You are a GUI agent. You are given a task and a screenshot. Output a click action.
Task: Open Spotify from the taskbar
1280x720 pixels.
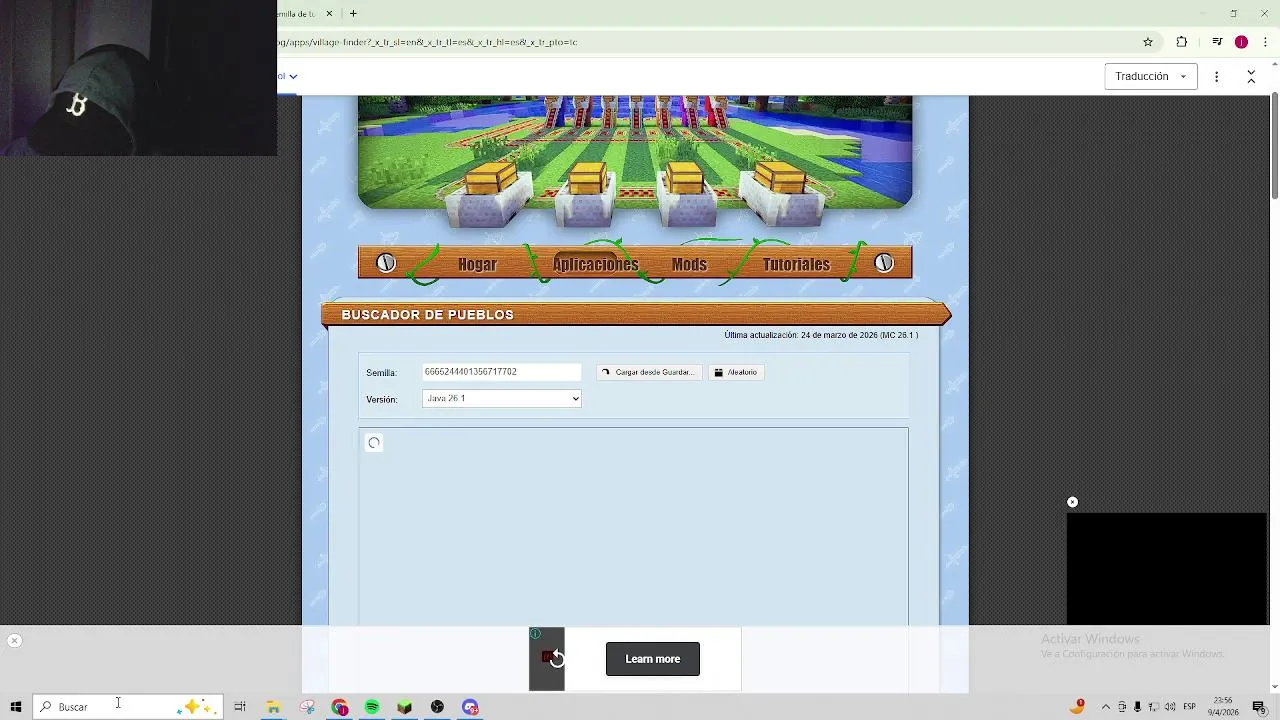click(372, 707)
